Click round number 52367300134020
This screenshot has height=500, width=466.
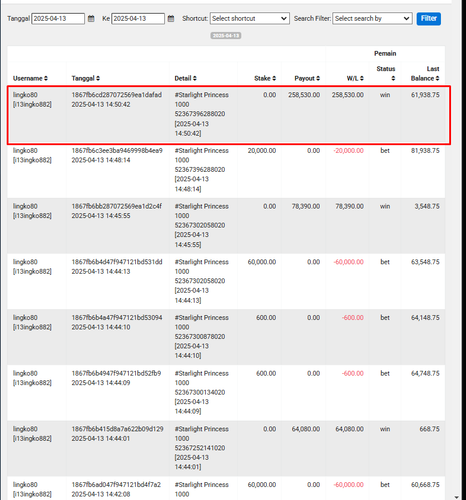200,392
